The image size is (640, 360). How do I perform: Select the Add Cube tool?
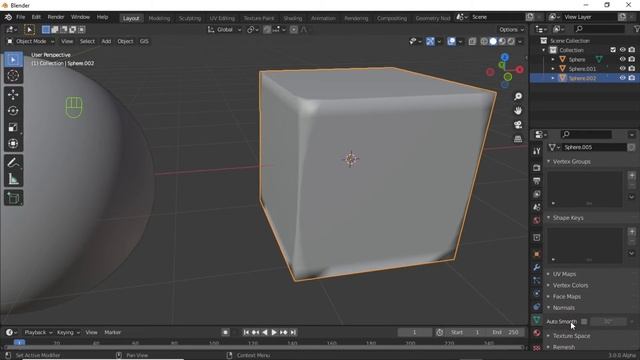pyautogui.click(x=13, y=198)
